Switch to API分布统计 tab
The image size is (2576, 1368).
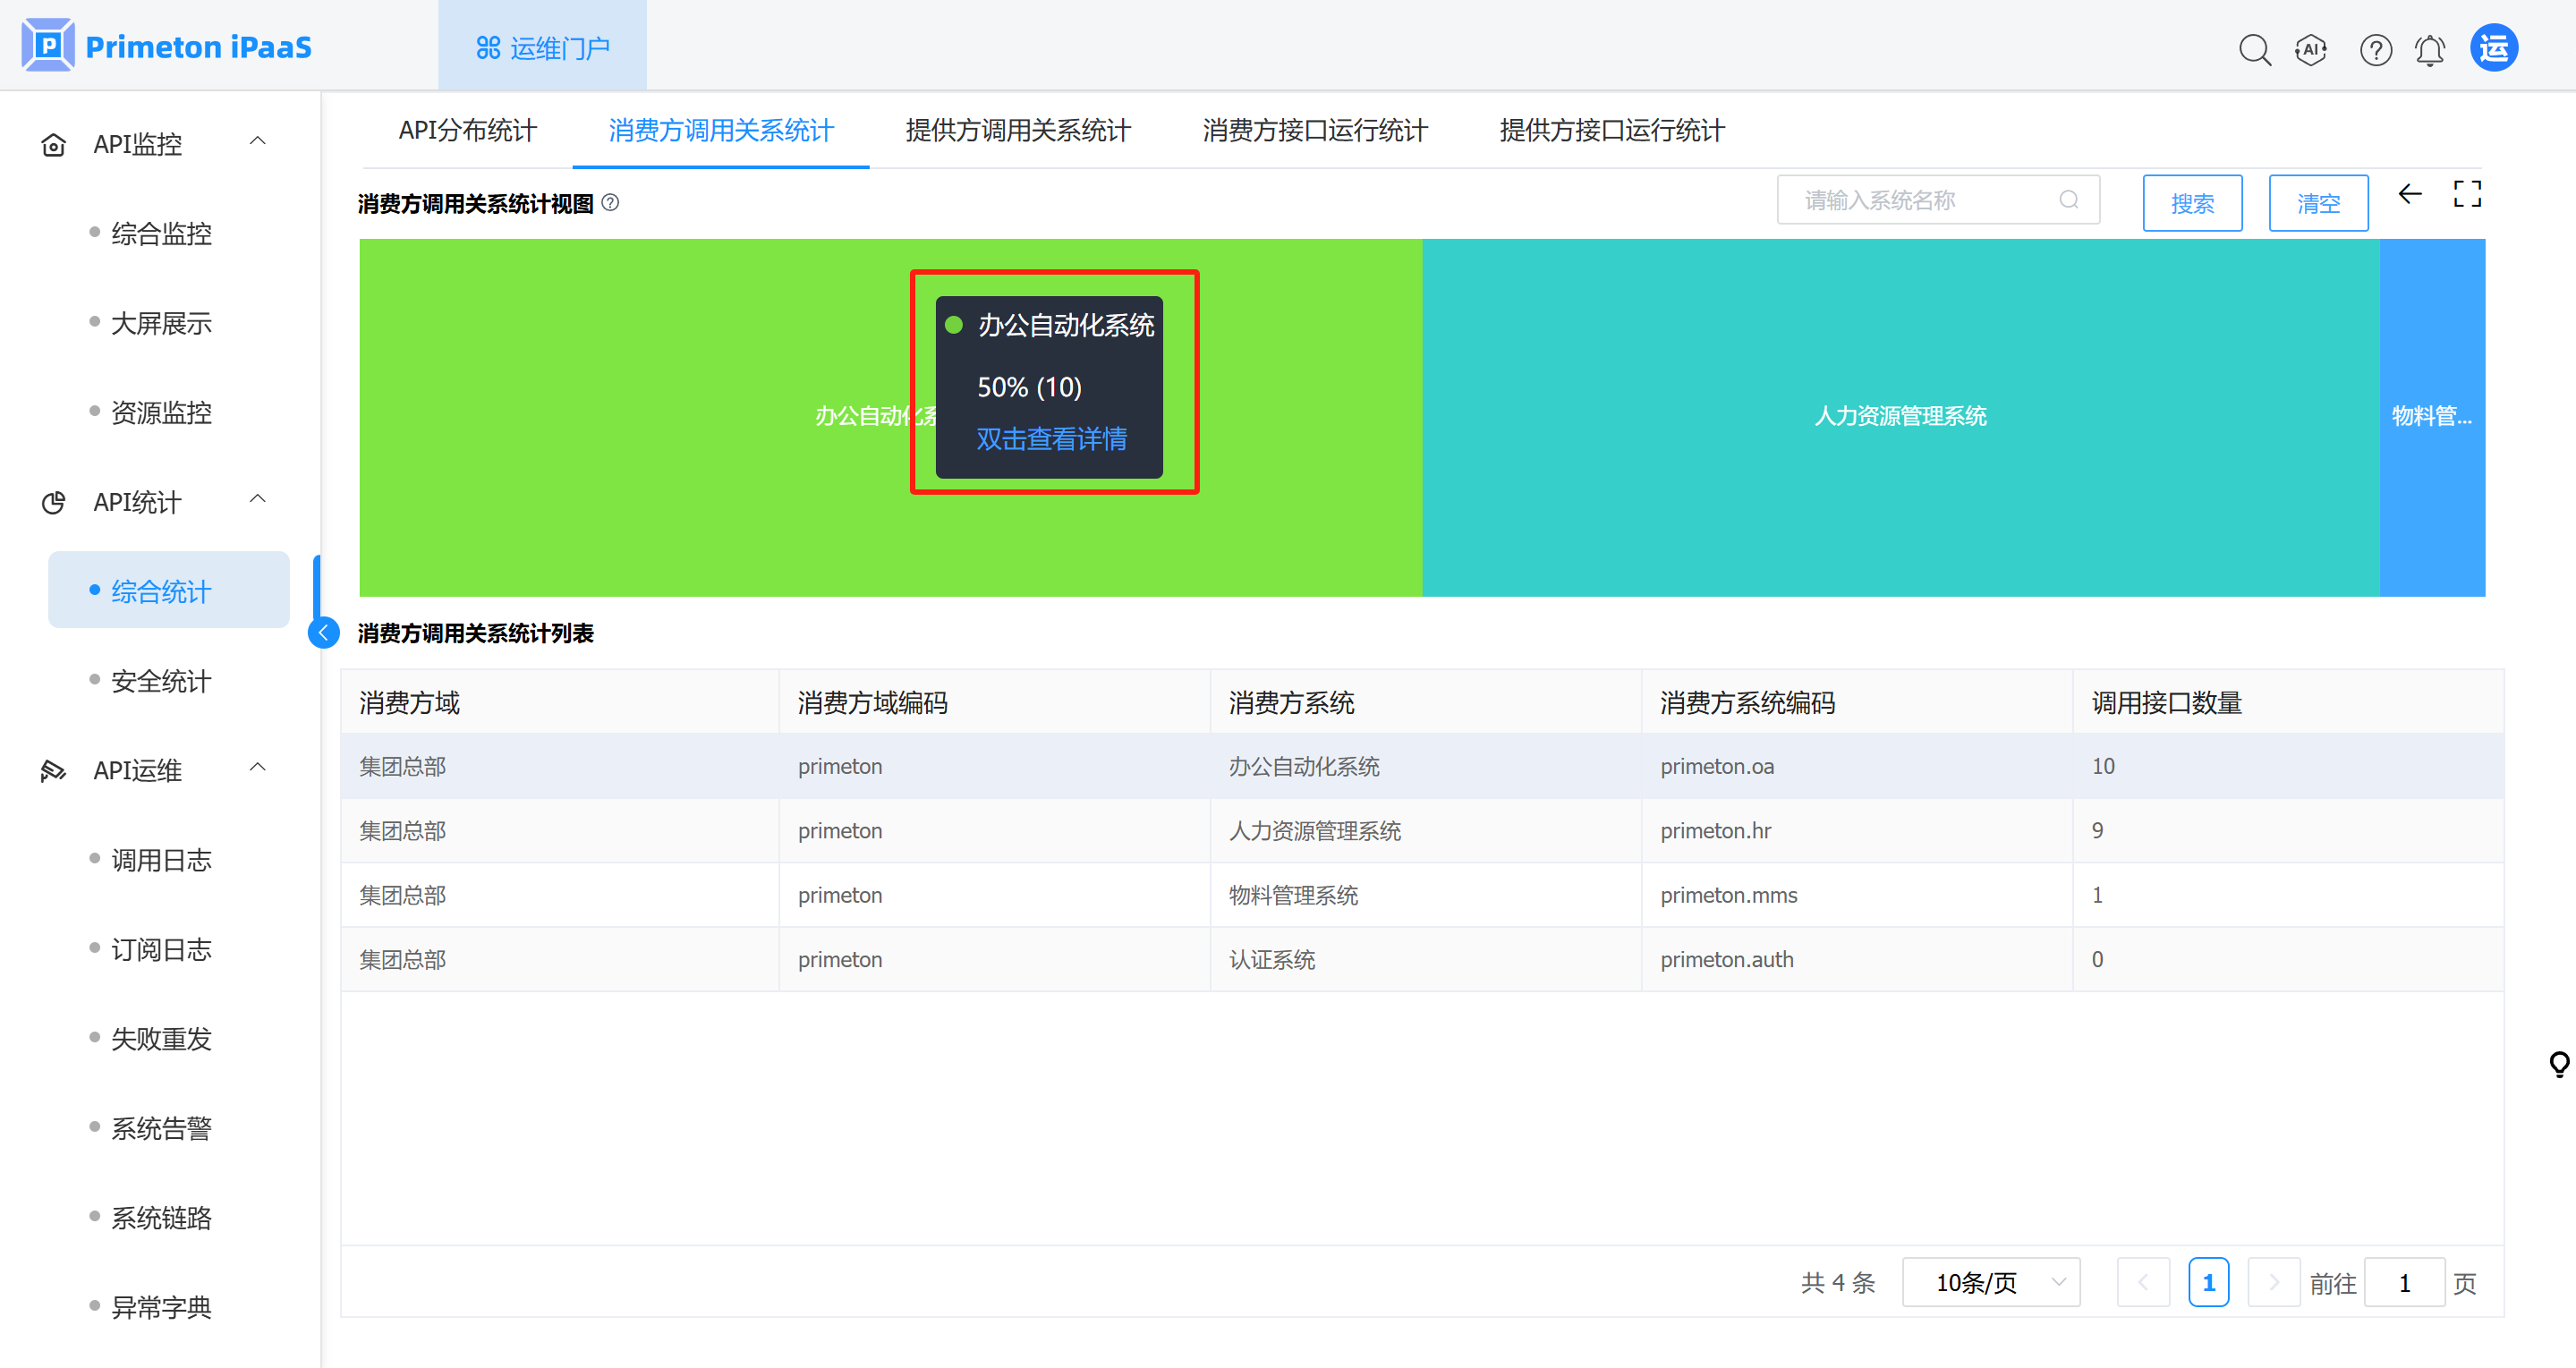tap(467, 130)
